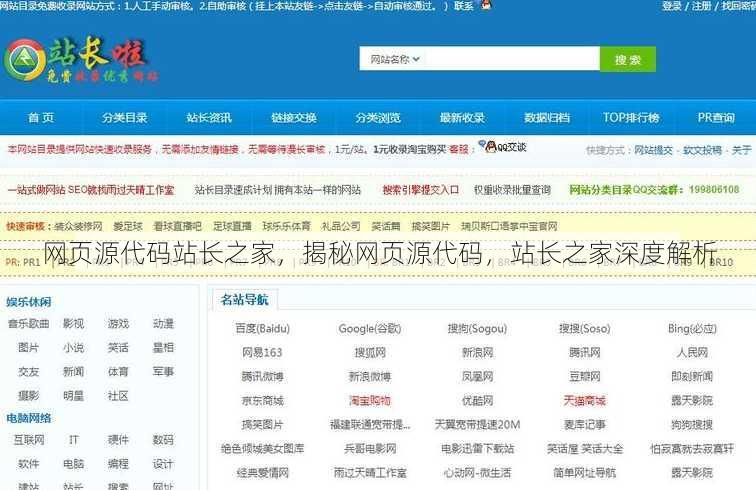Open the 权重收录批量查询 link
This screenshot has height=490, width=756.
[512, 190]
